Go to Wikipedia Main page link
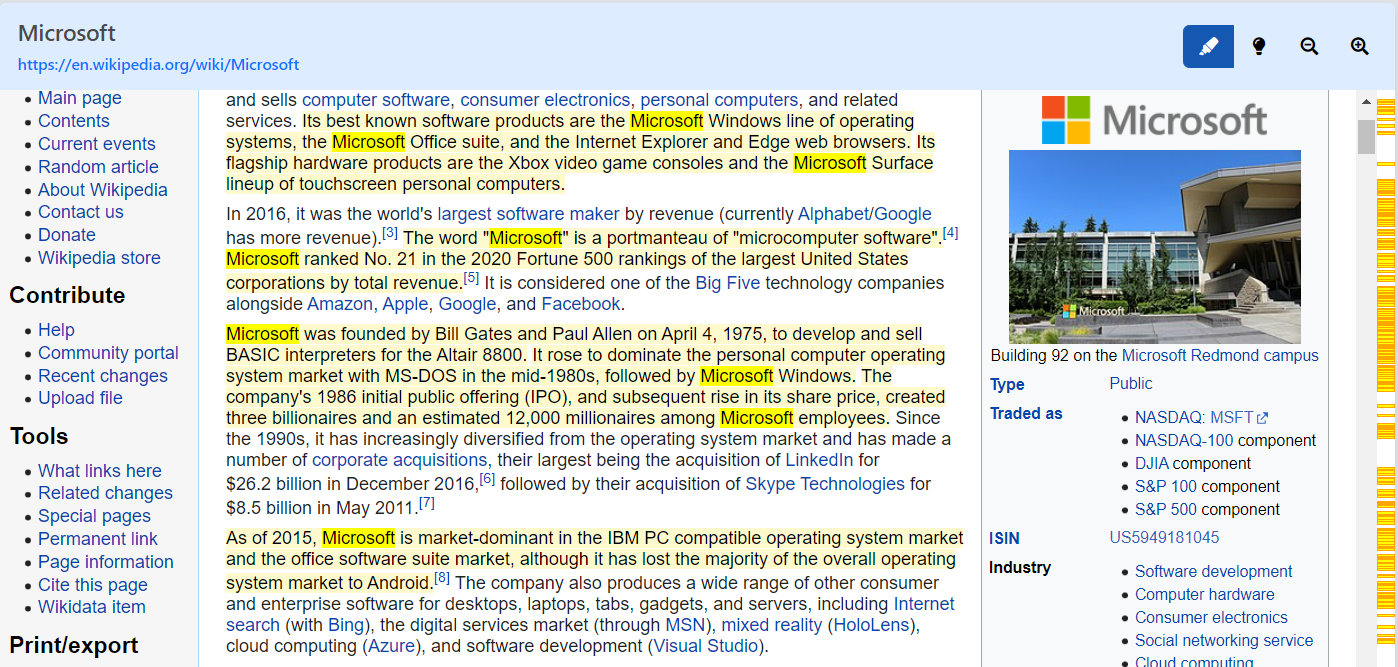1398x667 pixels. click(79, 98)
